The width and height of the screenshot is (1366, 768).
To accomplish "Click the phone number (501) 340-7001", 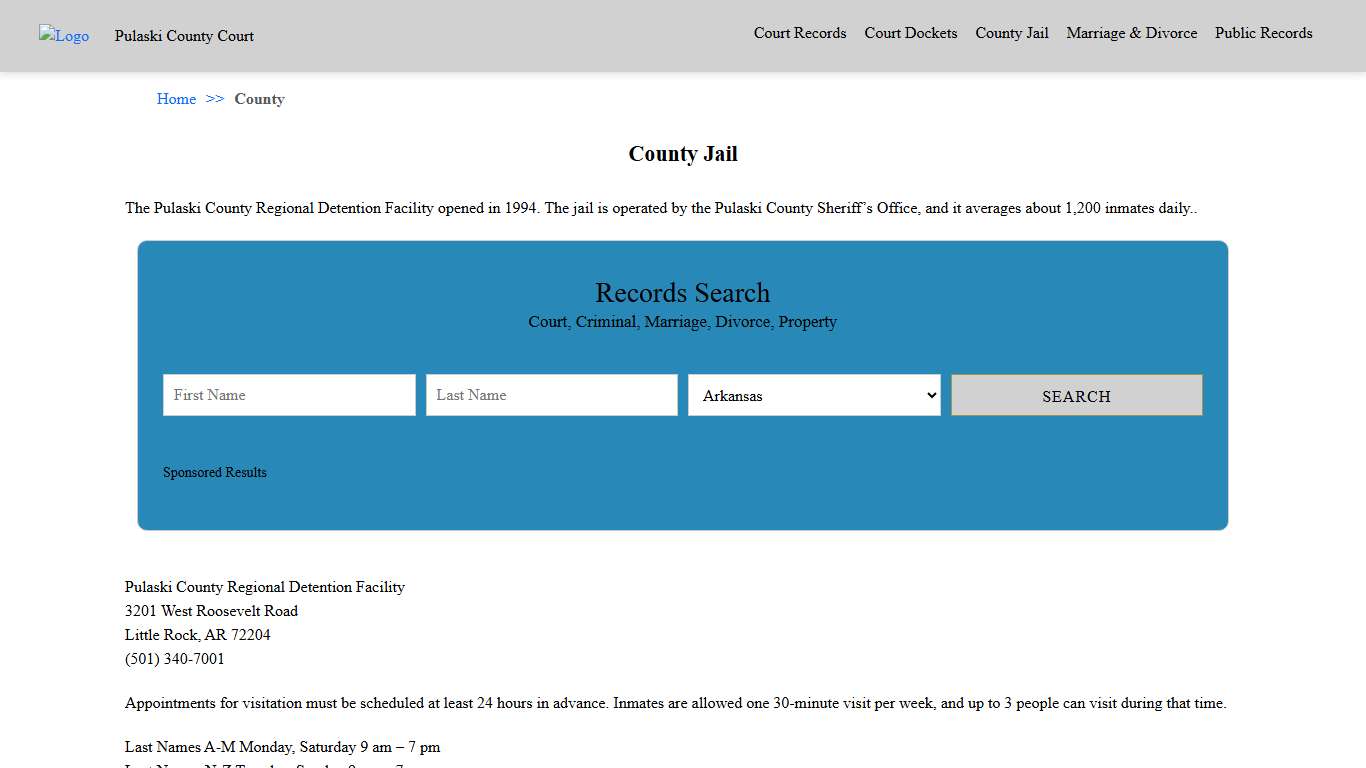I will coord(175,659).
